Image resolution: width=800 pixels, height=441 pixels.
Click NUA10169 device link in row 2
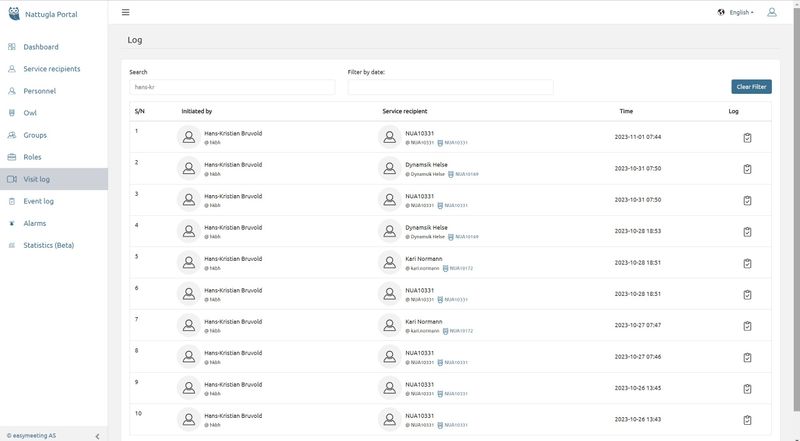(464, 175)
